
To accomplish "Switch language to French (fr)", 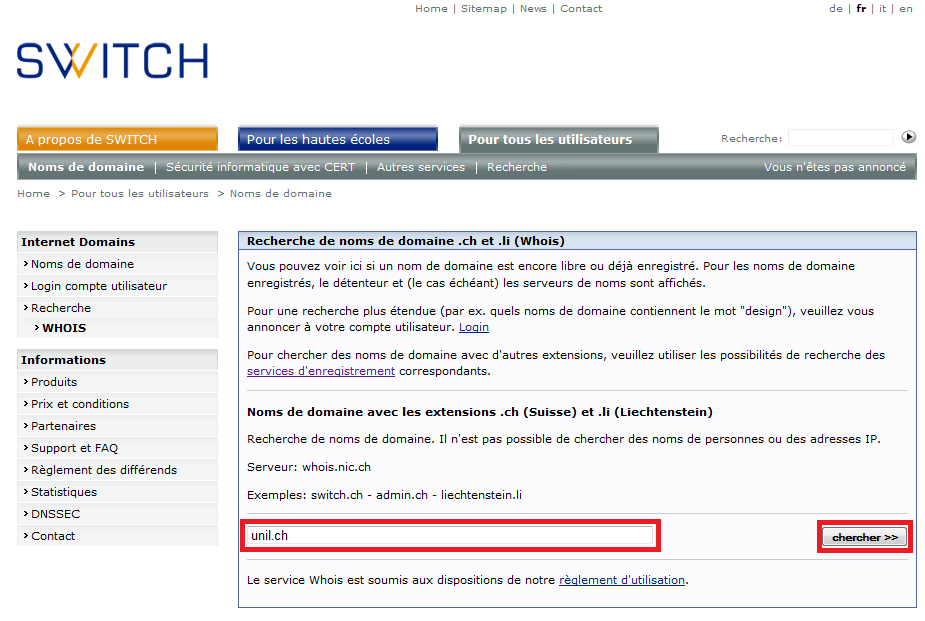I will [x=861, y=9].
